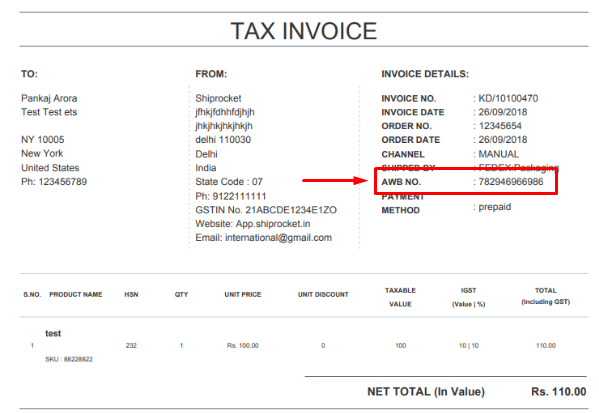Click the TAXABLE VALUE column header
This screenshot has height=413, width=599.
tap(400, 297)
